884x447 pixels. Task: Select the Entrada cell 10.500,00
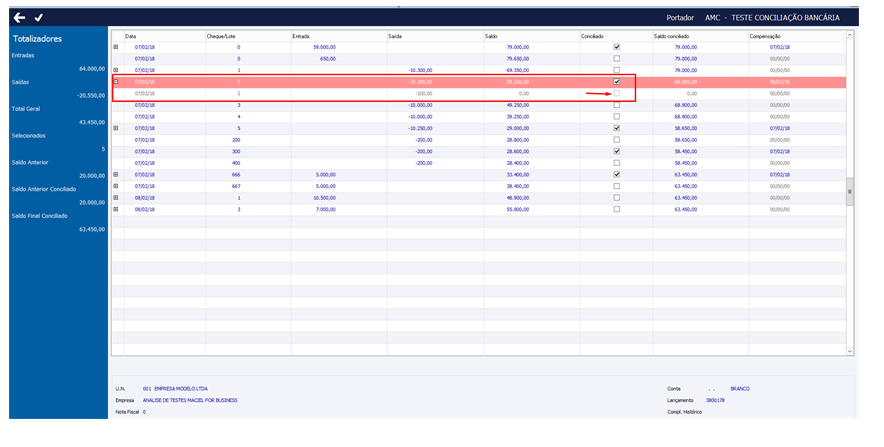(x=324, y=198)
